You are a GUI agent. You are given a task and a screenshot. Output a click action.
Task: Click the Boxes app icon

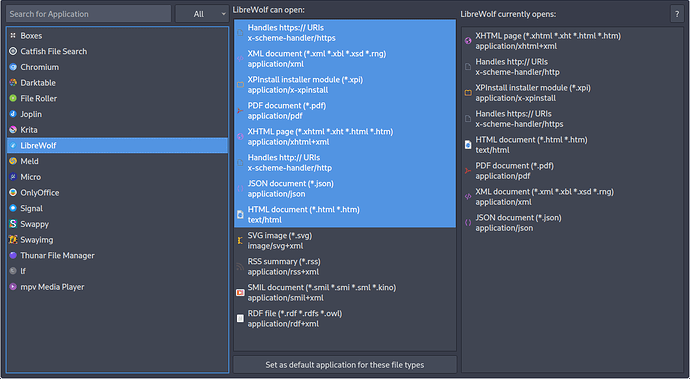[x=13, y=36]
